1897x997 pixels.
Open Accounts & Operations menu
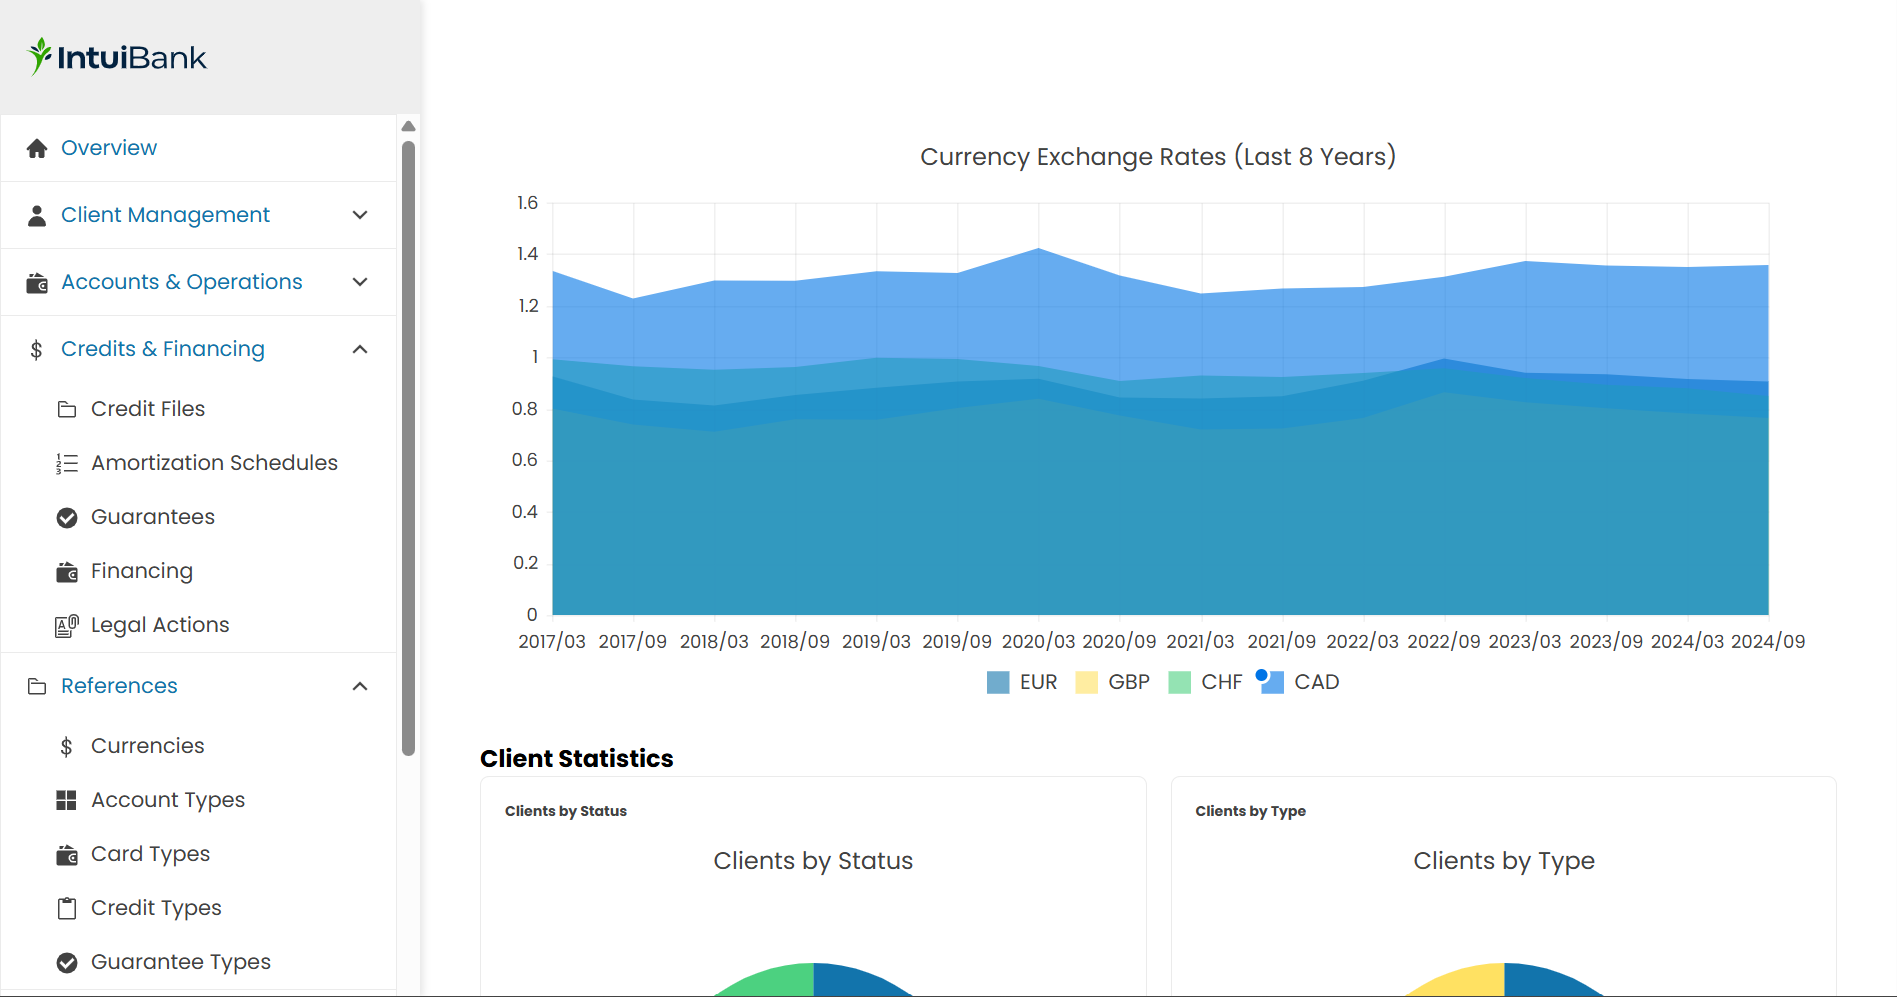pyautogui.click(x=182, y=282)
